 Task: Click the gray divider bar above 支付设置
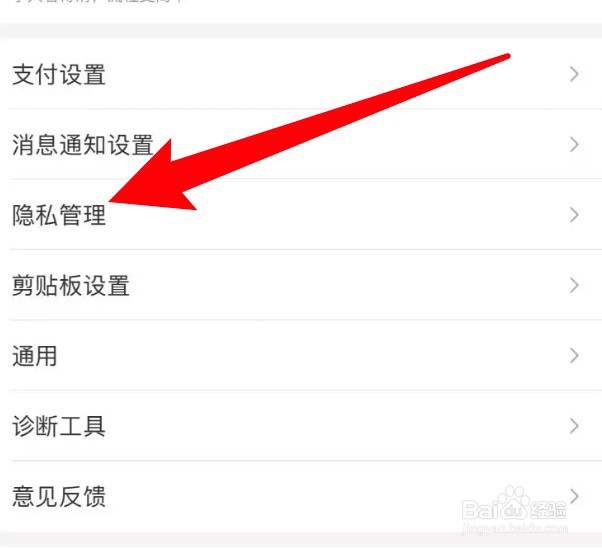301,31
